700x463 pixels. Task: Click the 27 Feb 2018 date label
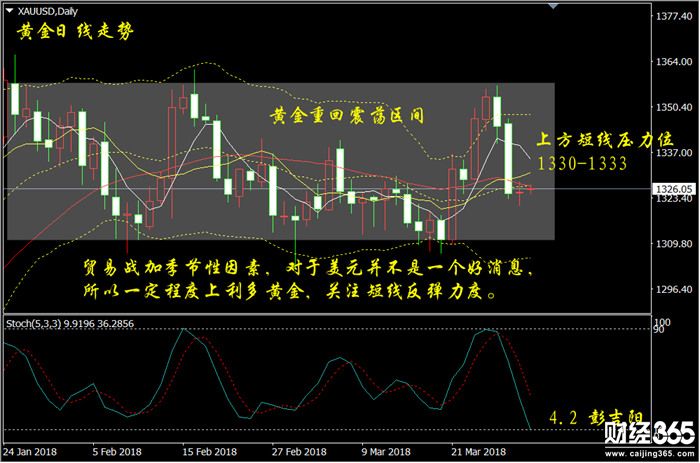299,452
